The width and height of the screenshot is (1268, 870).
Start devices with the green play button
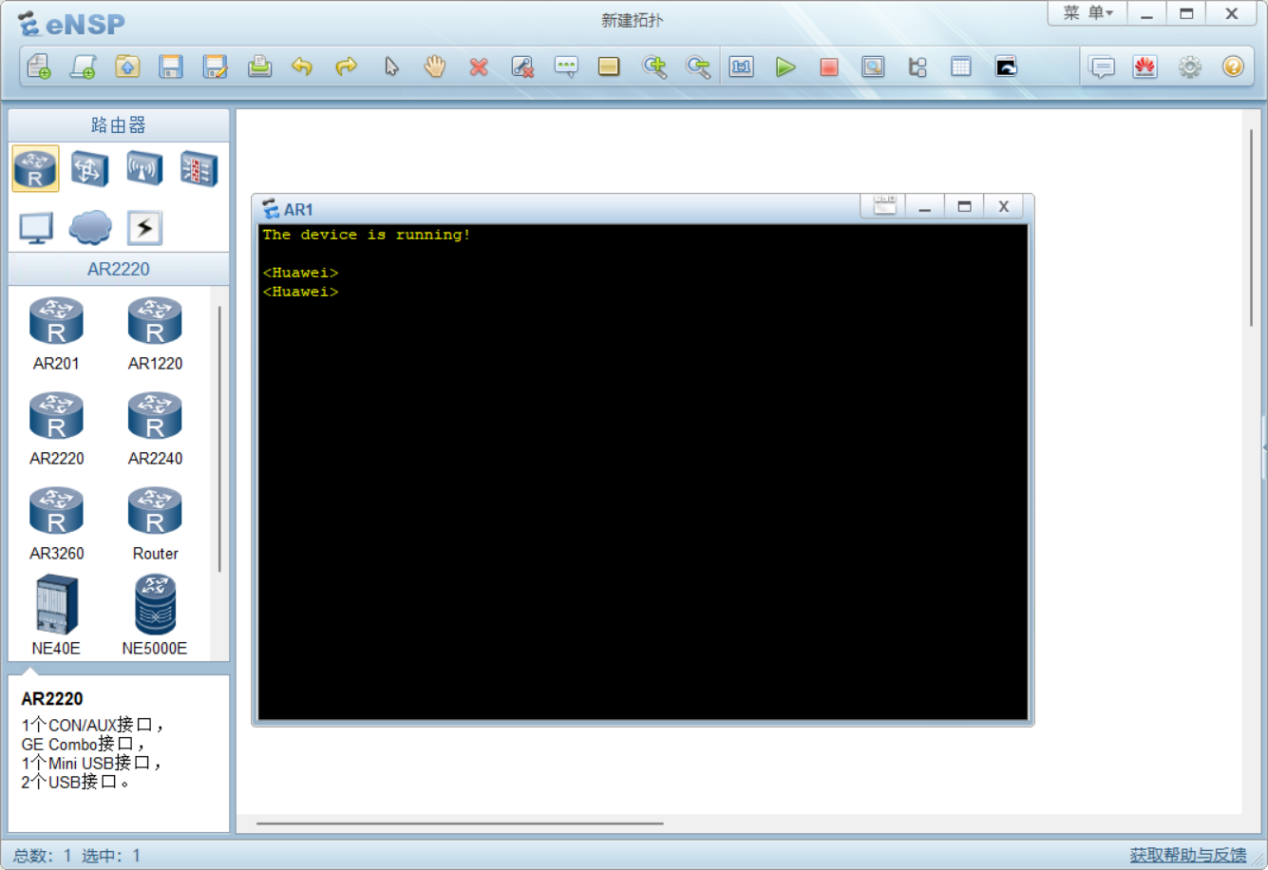tap(785, 67)
